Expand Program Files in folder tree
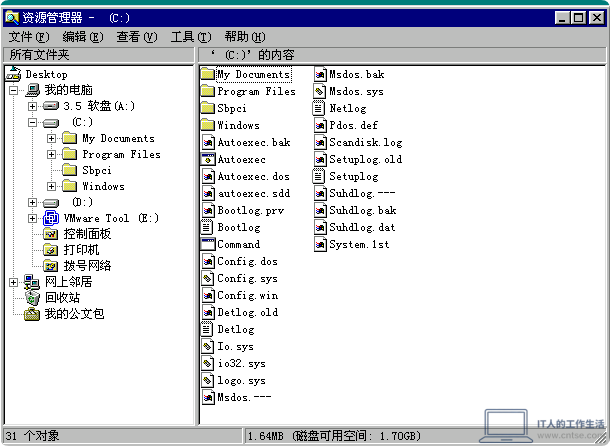The image size is (610, 446). [x=51, y=155]
